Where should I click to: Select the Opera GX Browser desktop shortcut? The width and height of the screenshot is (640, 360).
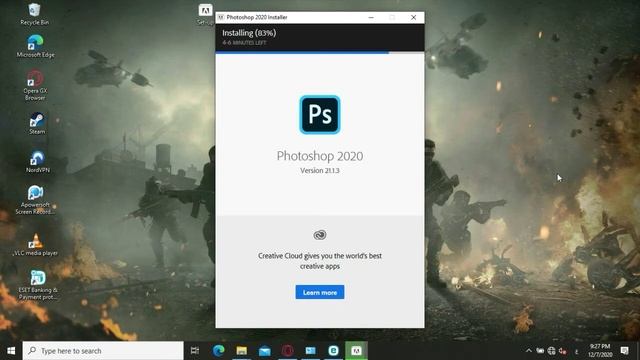pyautogui.click(x=35, y=85)
